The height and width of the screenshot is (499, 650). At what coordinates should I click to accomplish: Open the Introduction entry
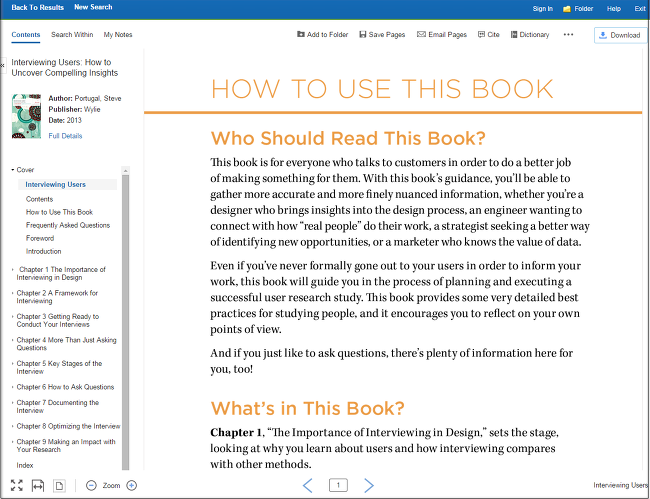(x=44, y=252)
